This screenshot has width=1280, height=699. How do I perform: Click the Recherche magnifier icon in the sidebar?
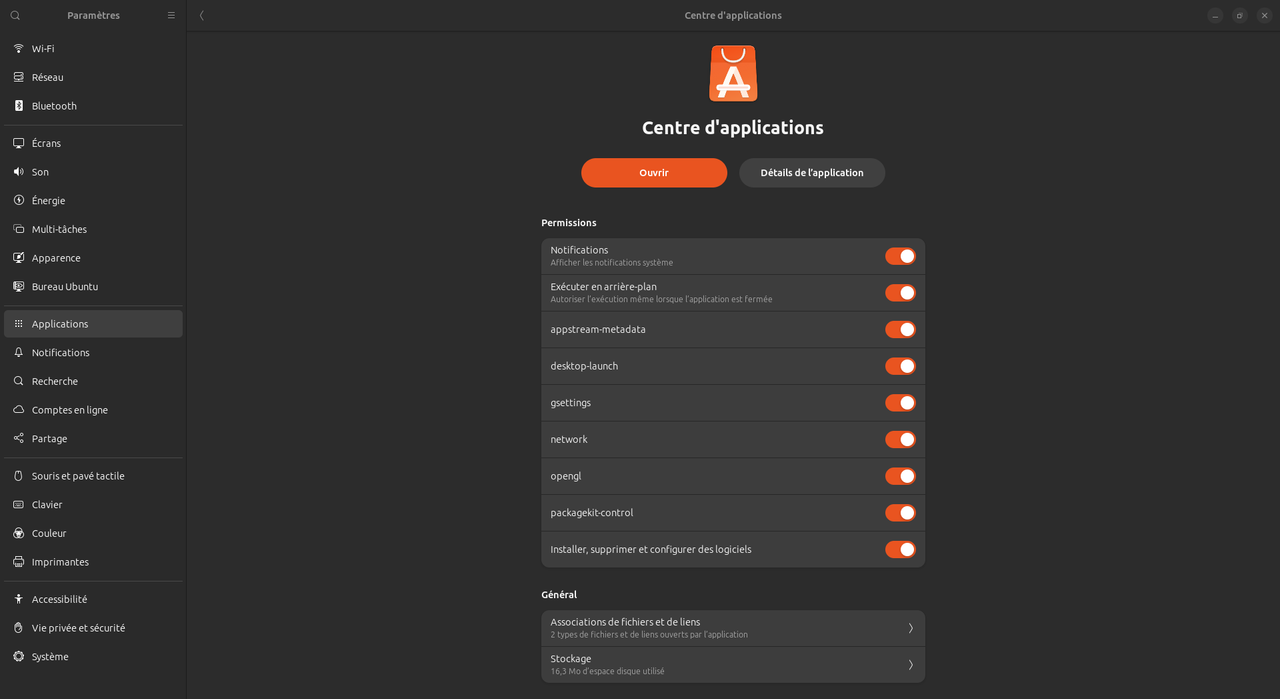click(x=18, y=381)
